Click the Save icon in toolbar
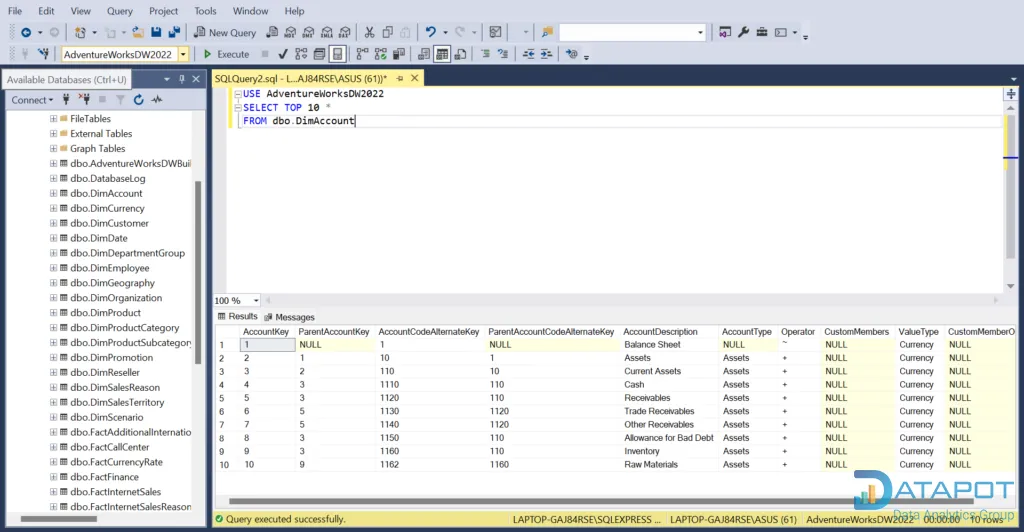Image resolution: width=1024 pixels, height=532 pixels. pos(156,32)
